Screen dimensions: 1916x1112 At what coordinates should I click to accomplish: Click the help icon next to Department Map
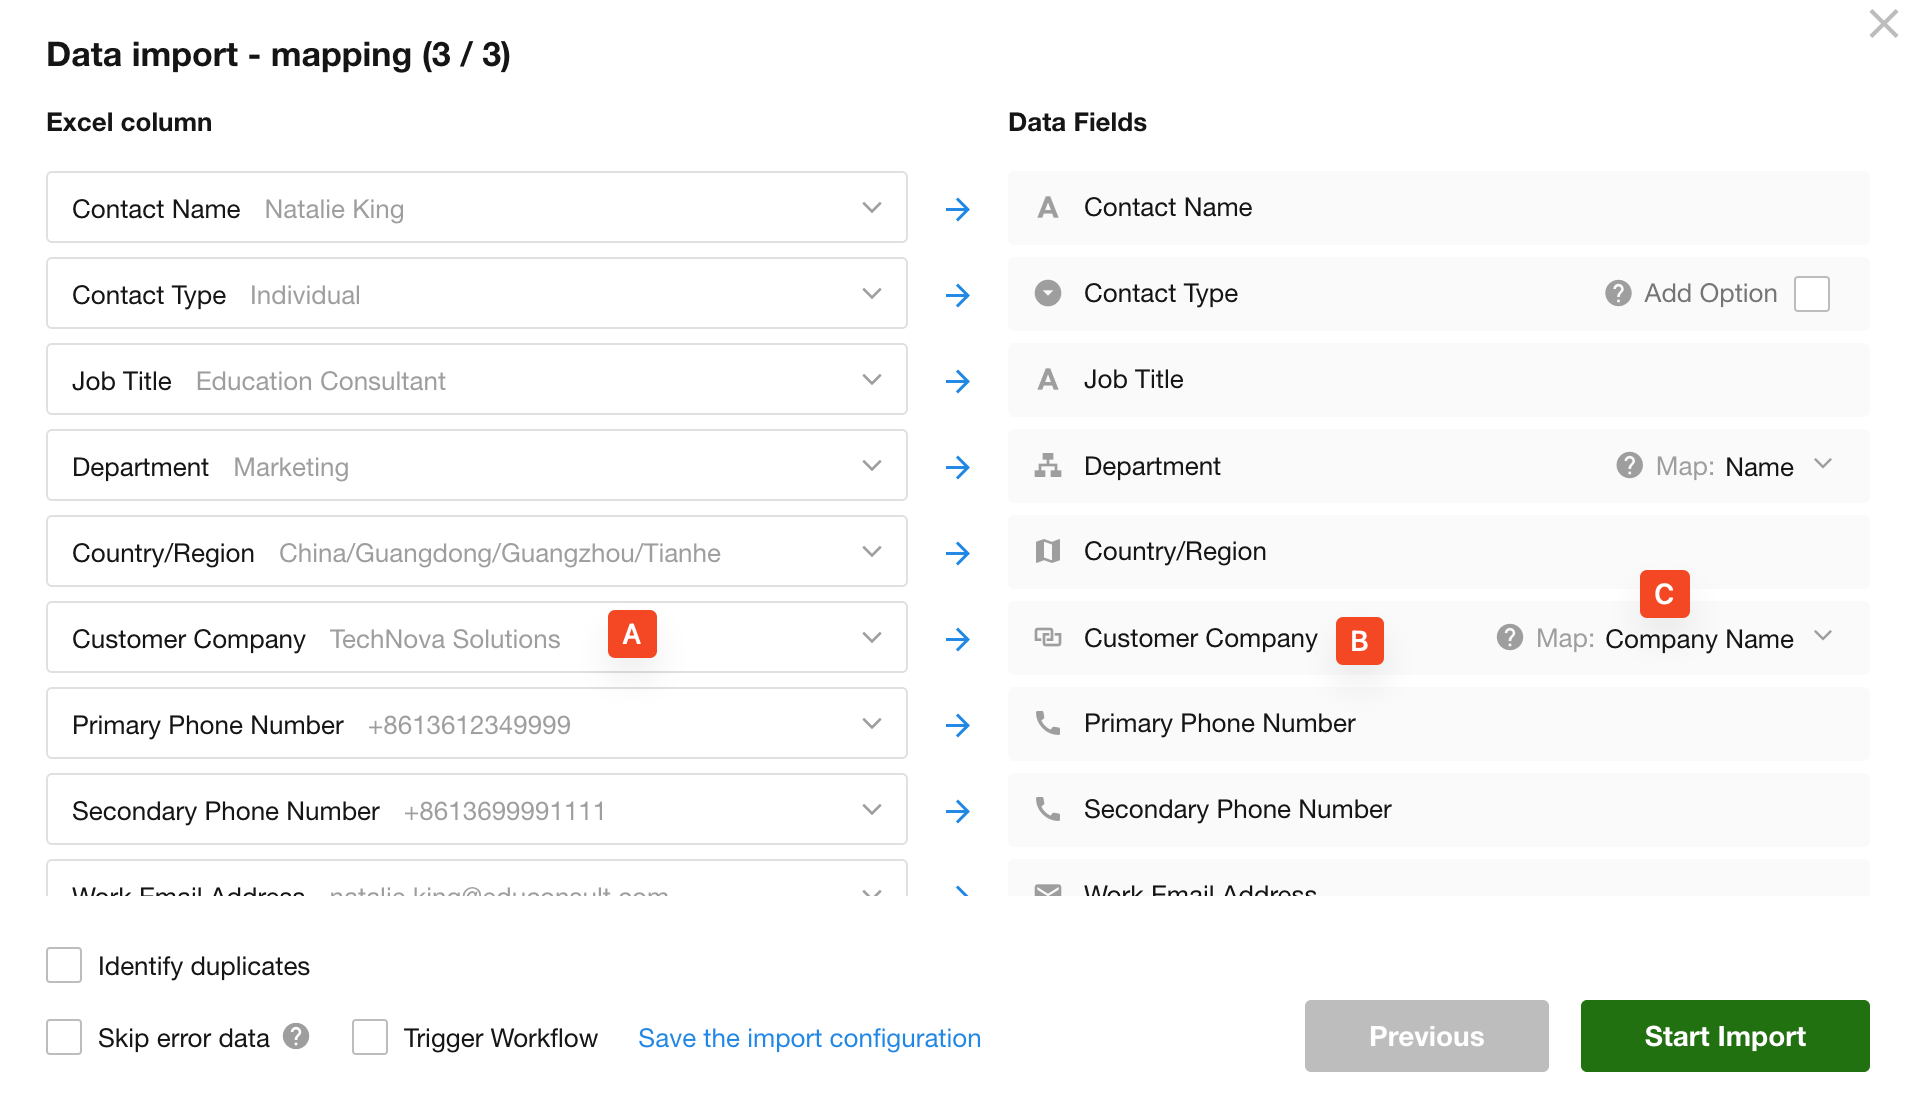(x=1629, y=465)
